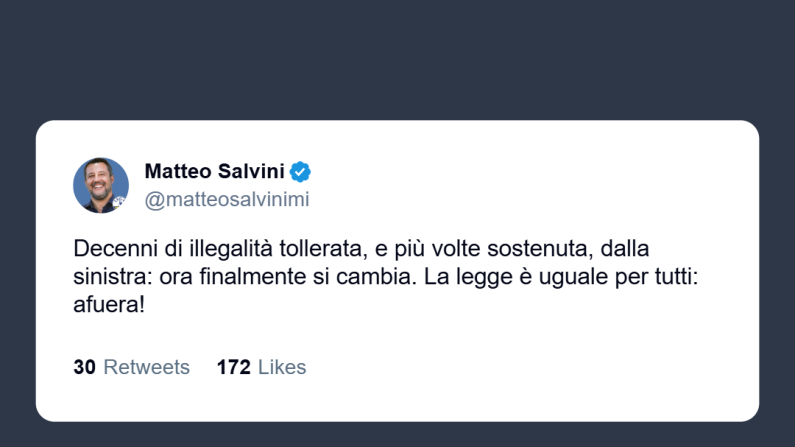795x447 pixels.
Task: Click the word sinistra in tweet
Action: click(x=109, y=275)
